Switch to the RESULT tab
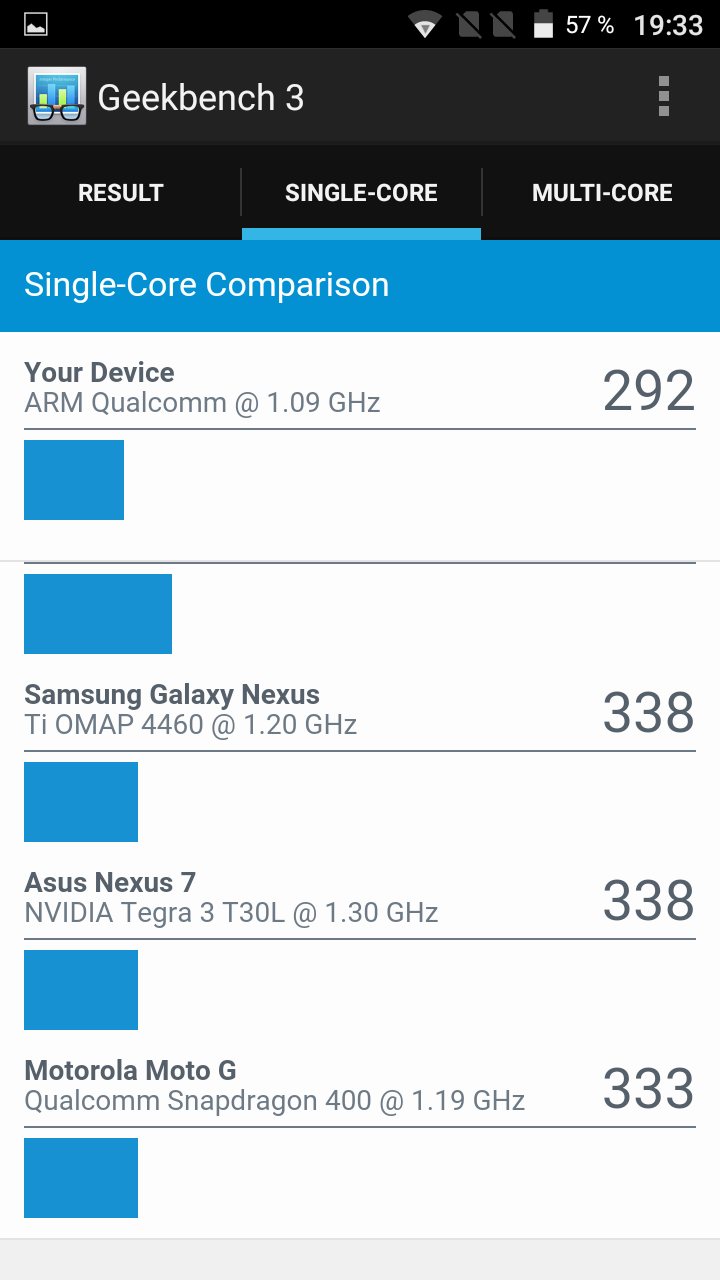This screenshot has height=1280, width=720. point(120,193)
